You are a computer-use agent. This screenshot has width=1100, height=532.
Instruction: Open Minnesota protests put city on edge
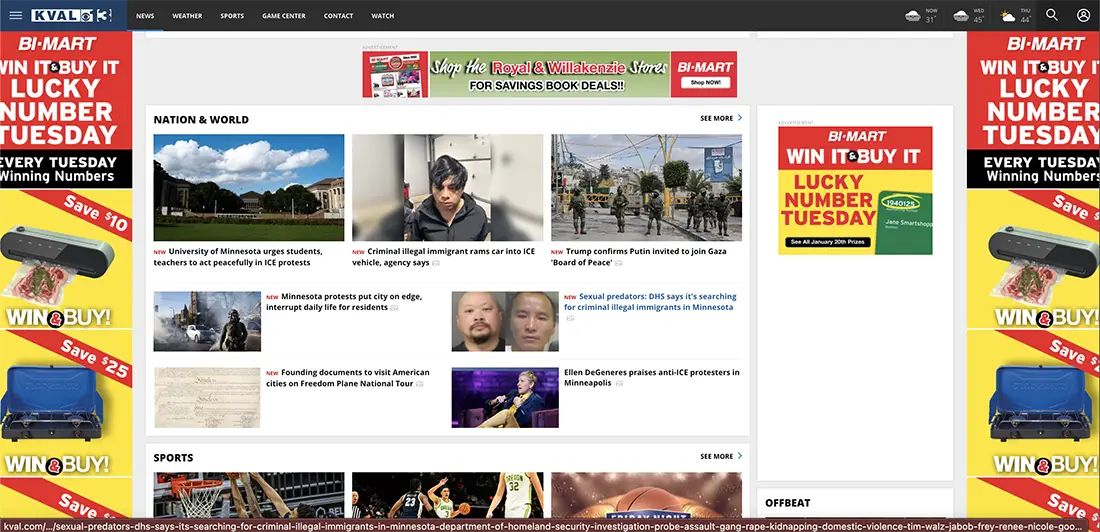click(344, 302)
